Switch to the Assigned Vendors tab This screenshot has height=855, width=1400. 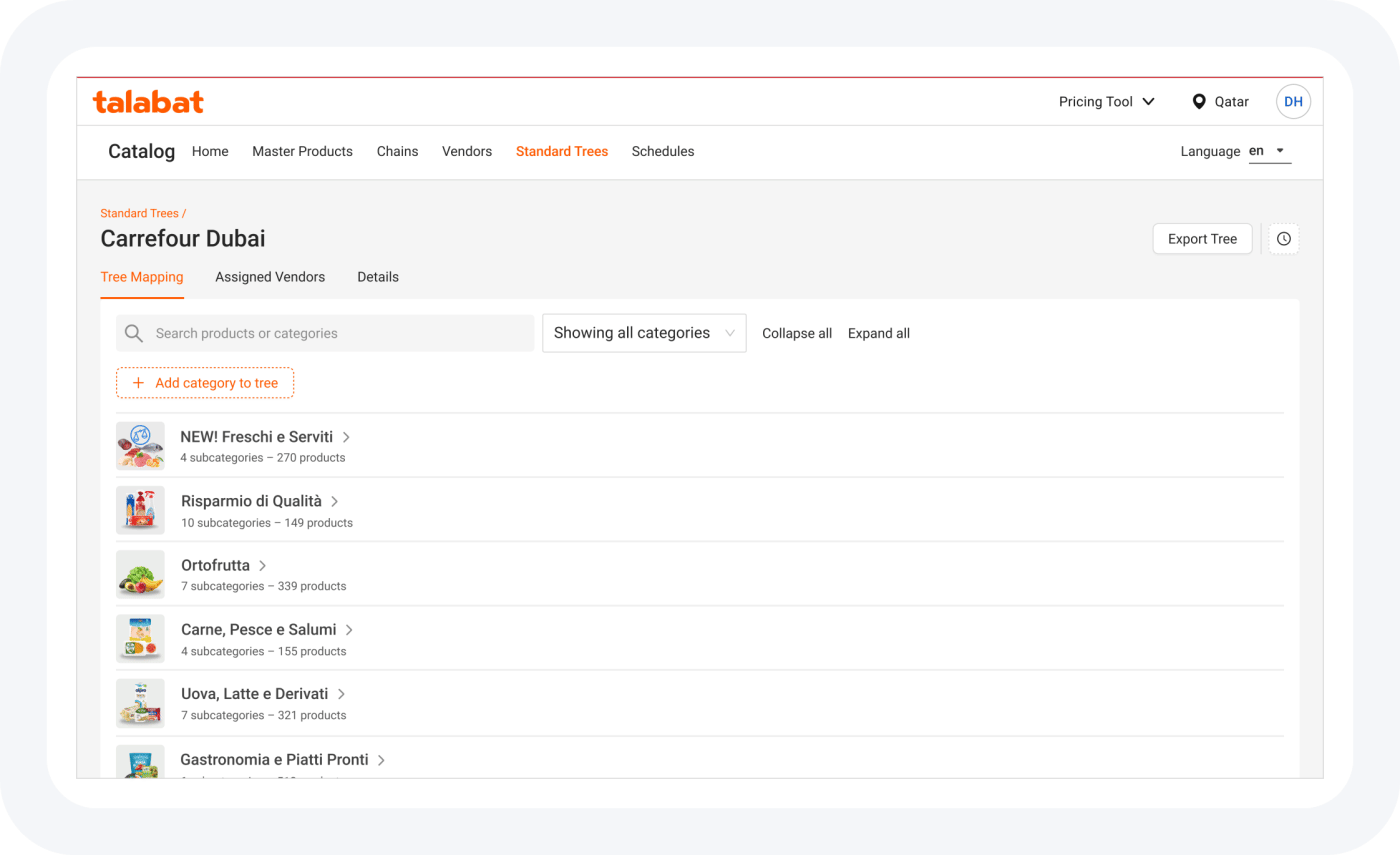(x=270, y=277)
